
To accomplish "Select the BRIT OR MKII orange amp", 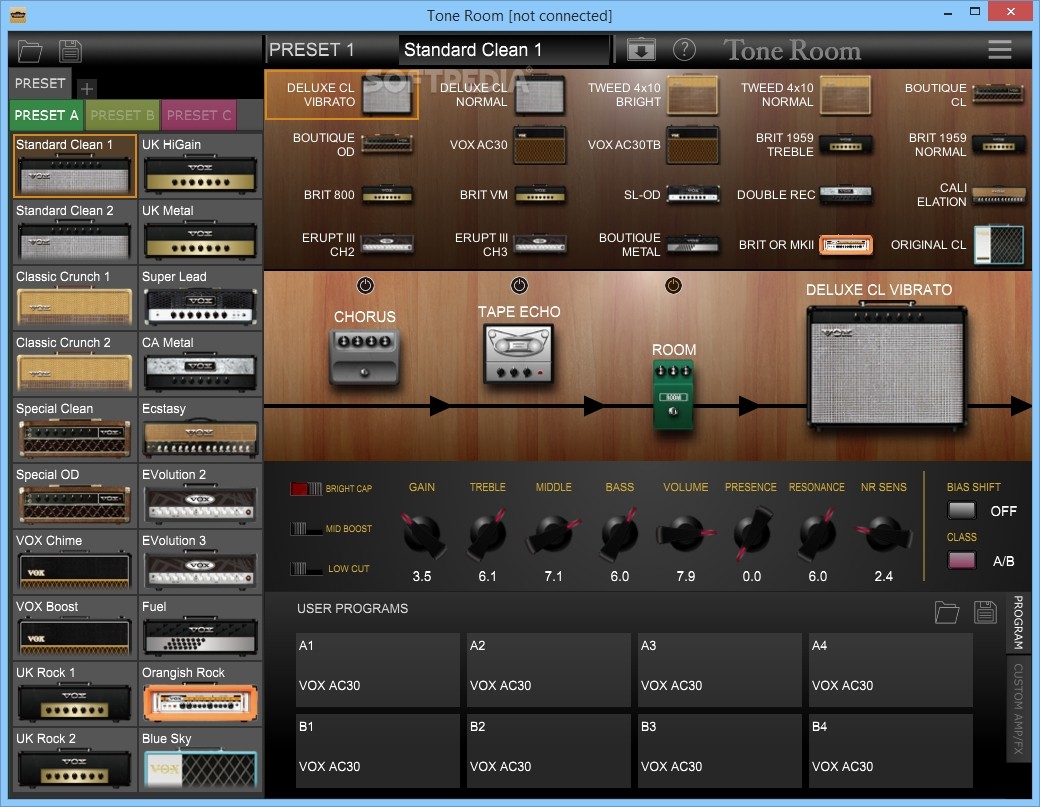I will pos(805,245).
